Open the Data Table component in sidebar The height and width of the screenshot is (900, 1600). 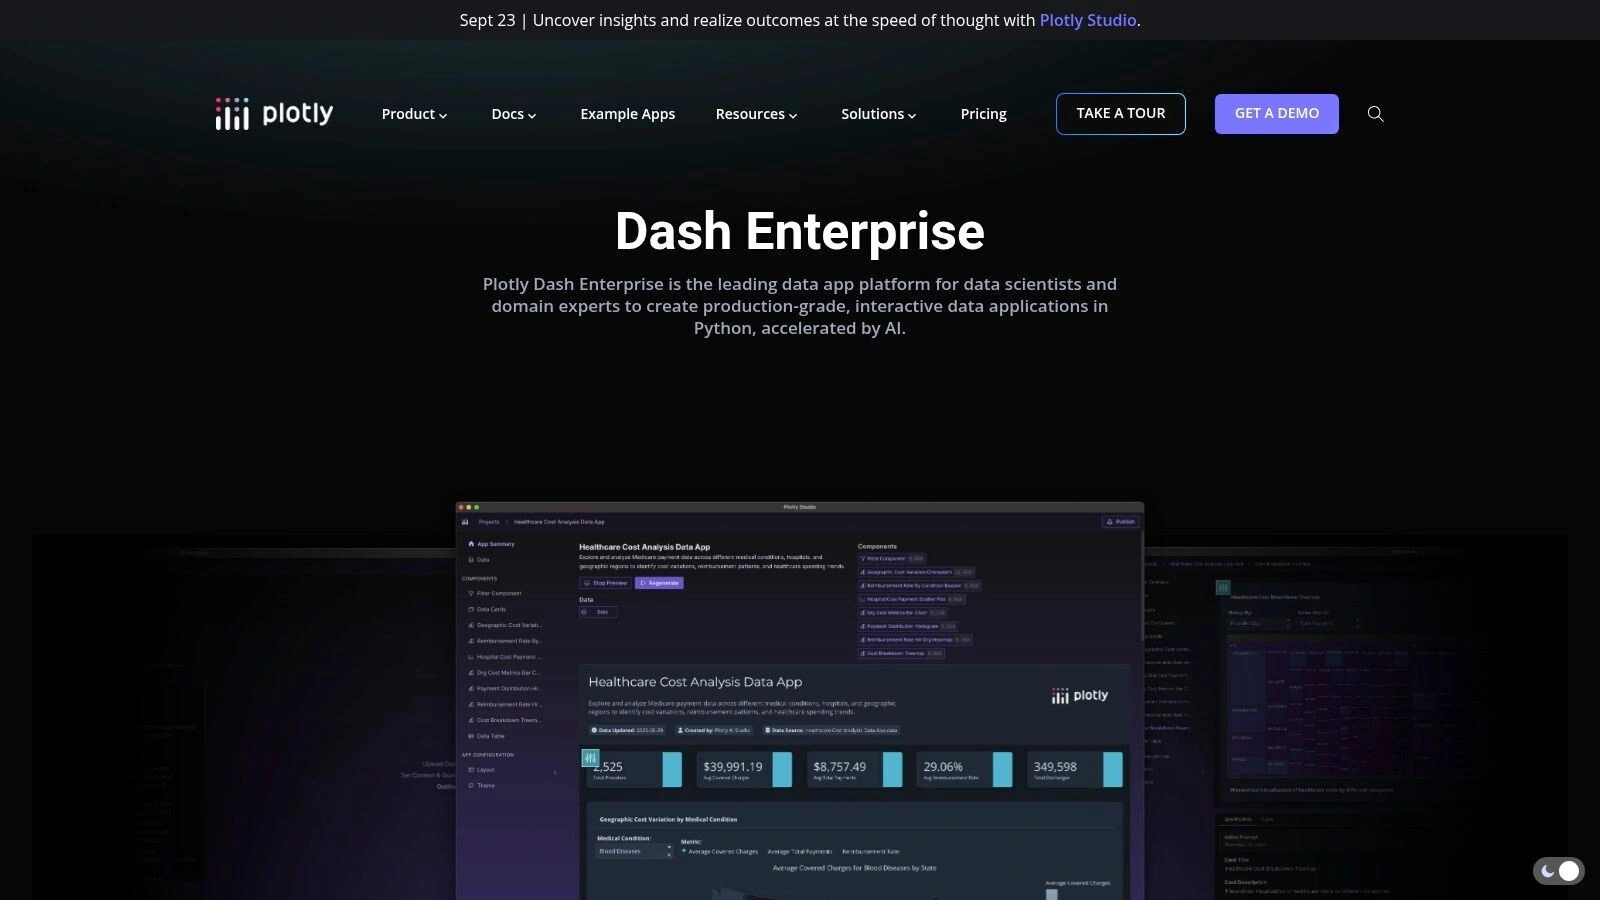click(489, 736)
